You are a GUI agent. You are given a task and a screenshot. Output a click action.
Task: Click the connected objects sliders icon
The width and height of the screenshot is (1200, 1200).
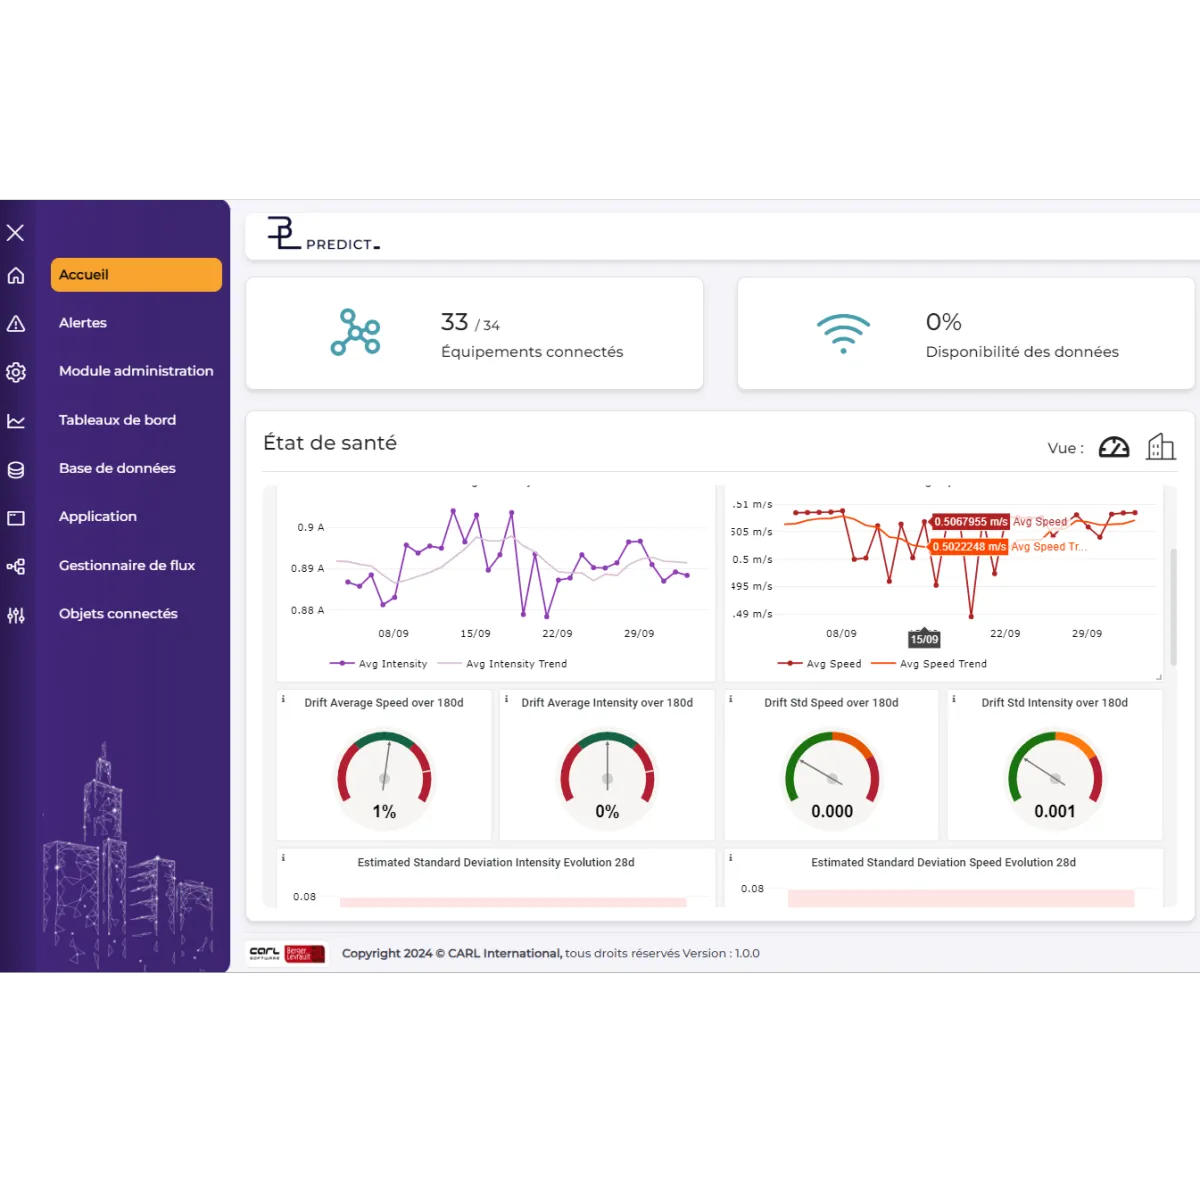16,615
